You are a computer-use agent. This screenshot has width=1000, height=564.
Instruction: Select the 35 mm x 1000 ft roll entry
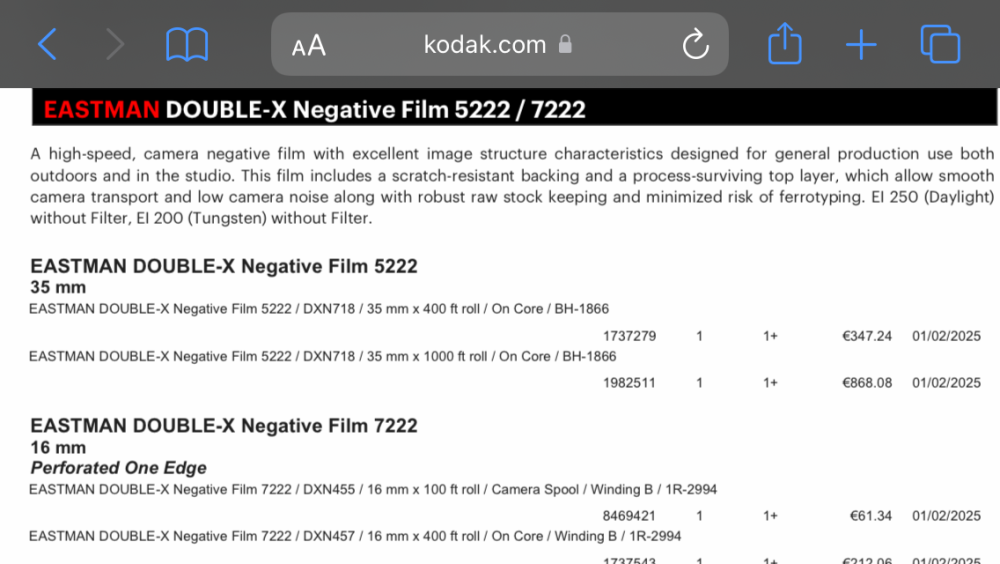[323, 356]
